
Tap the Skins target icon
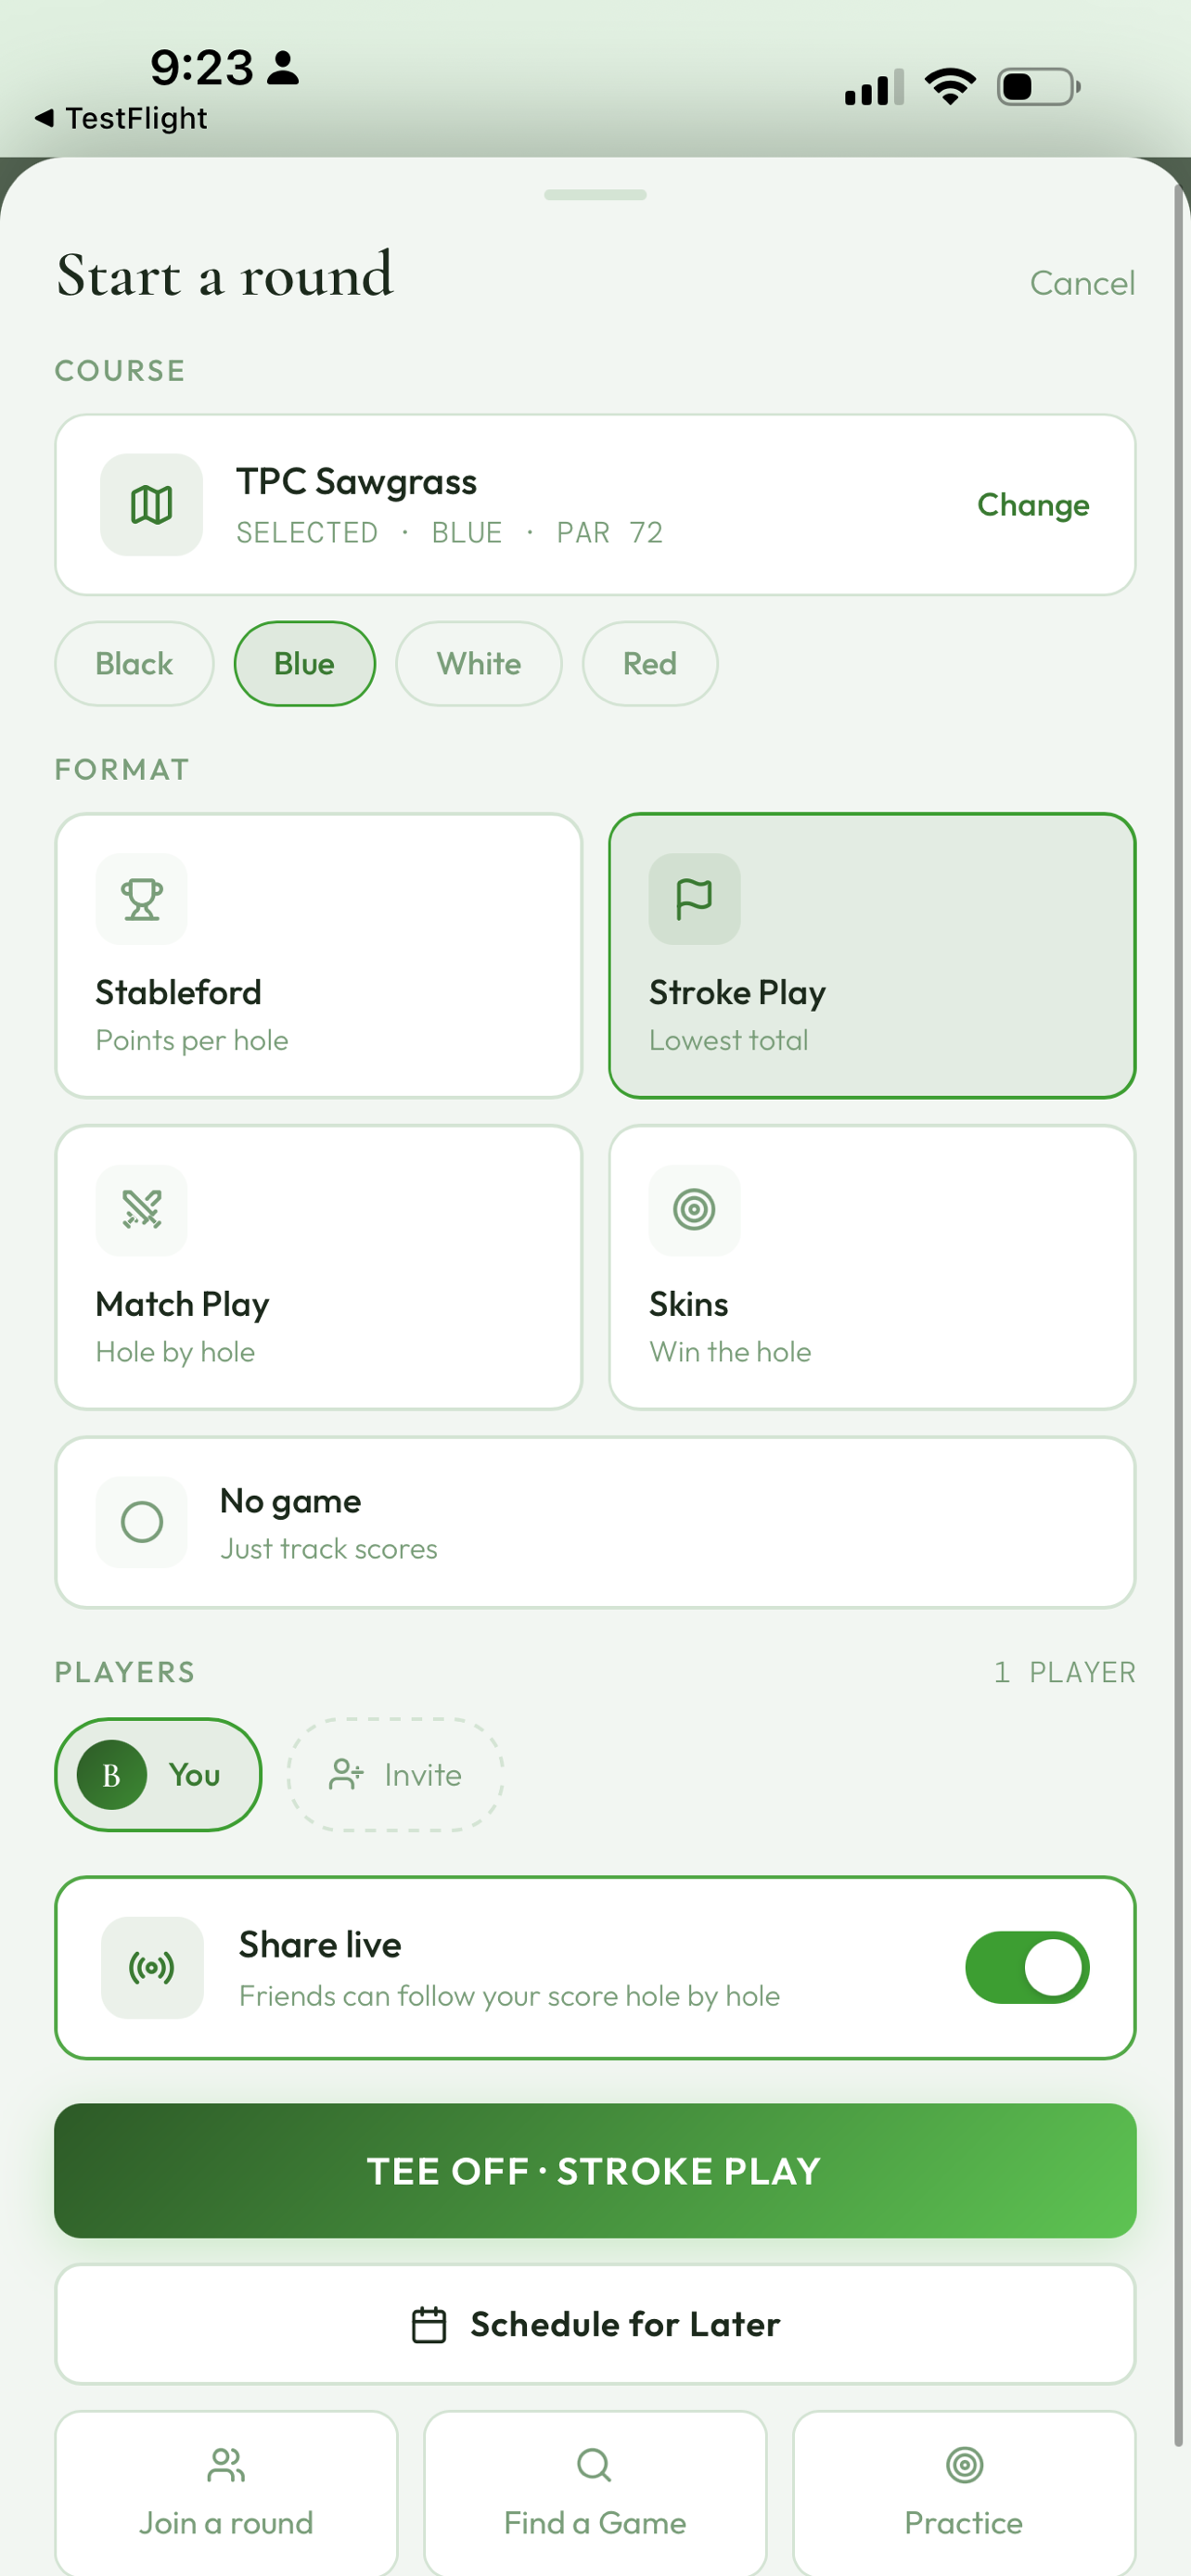tap(694, 1210)
